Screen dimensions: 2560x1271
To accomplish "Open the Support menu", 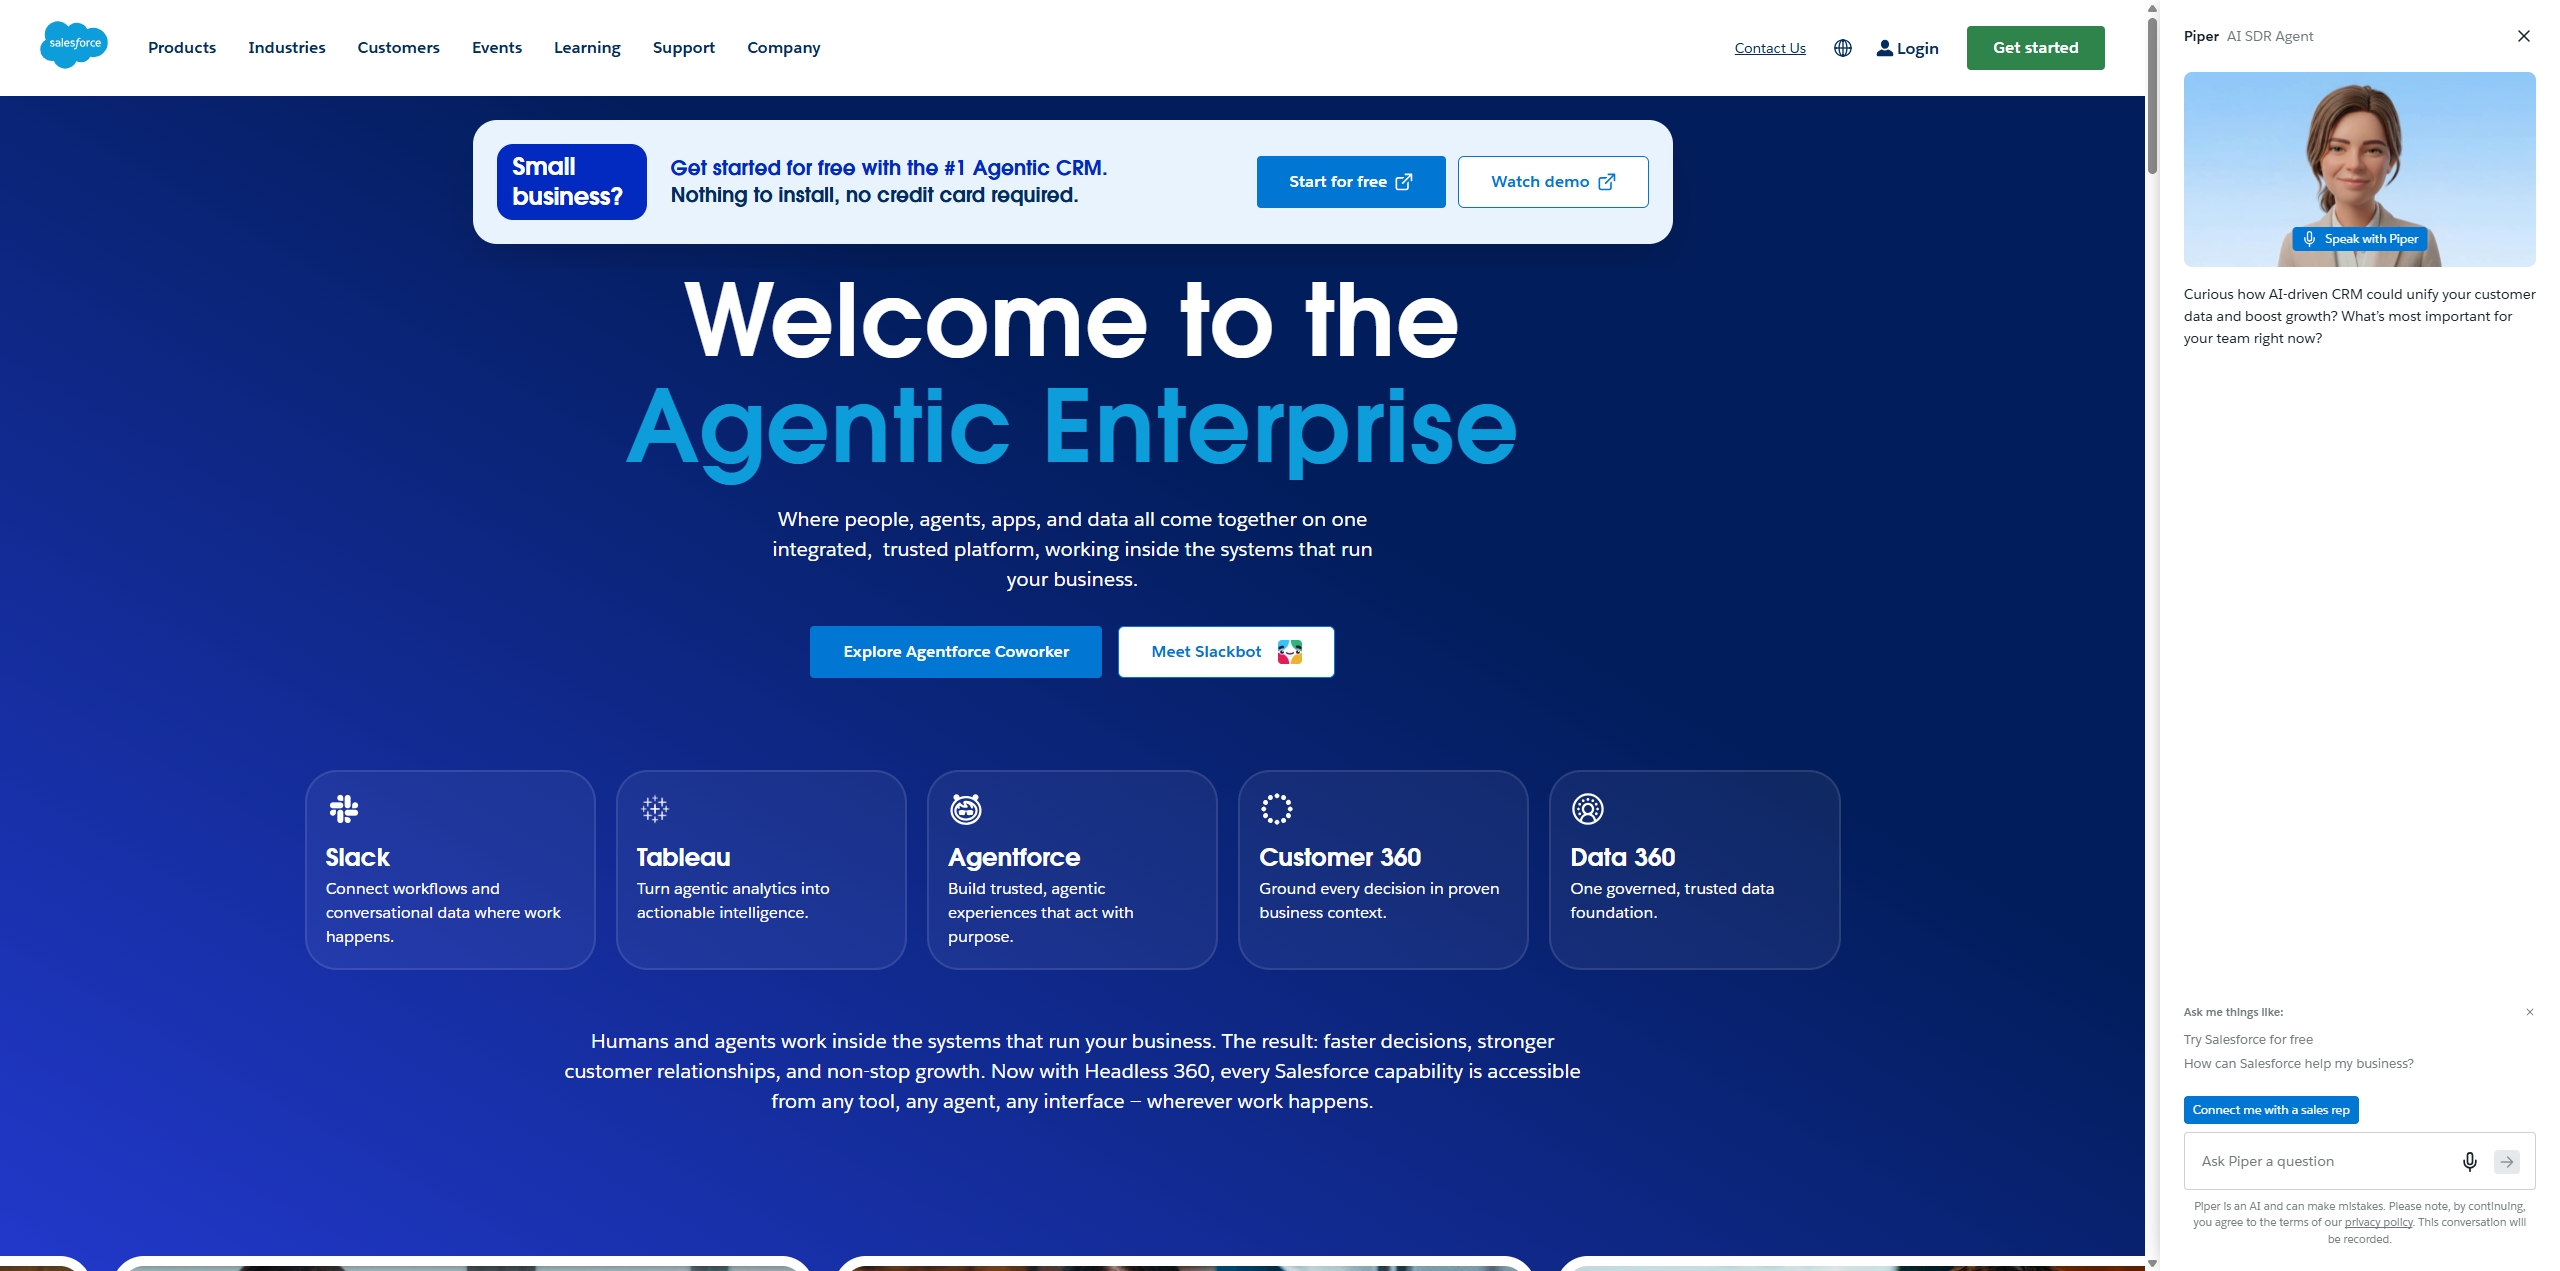I will [684, 48].
